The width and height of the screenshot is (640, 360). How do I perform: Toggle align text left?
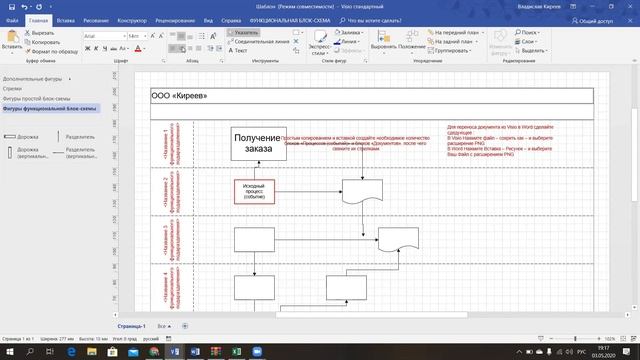coord(173,49)
